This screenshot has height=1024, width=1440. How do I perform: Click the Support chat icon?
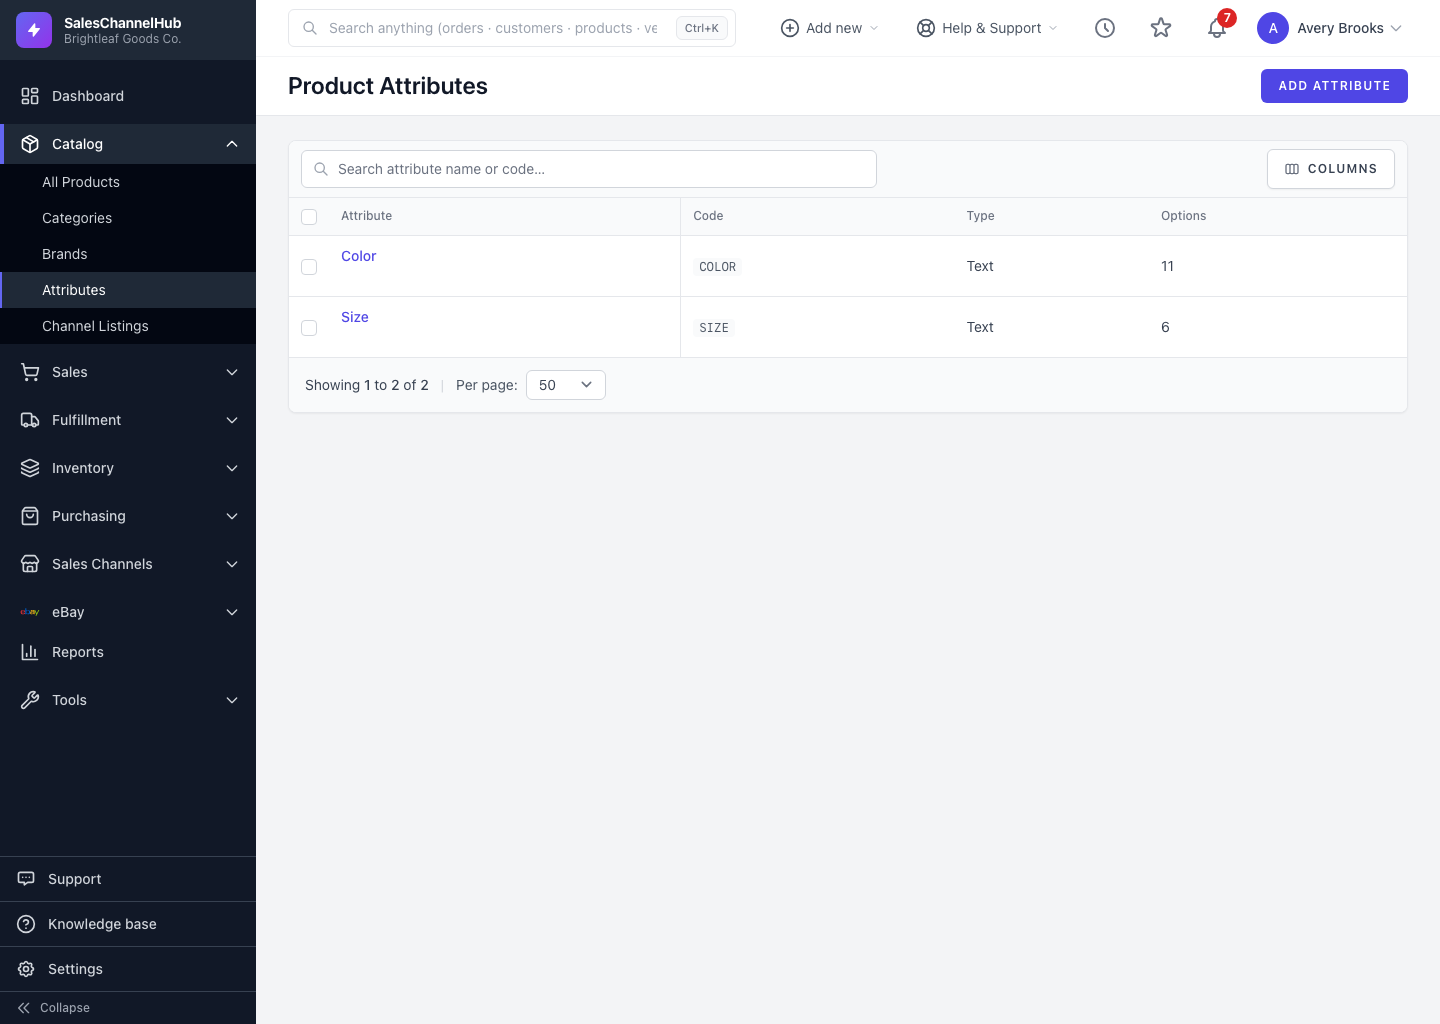pyautogui.click(x=26, y=879)
